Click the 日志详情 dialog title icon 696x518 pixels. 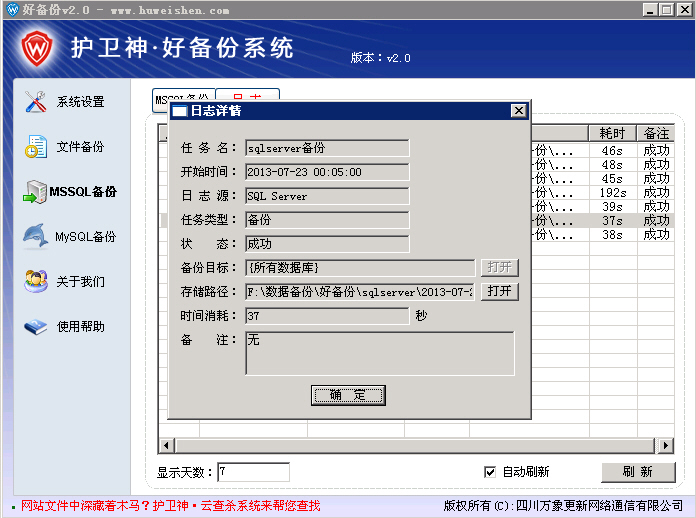click(x=180, y=111)
